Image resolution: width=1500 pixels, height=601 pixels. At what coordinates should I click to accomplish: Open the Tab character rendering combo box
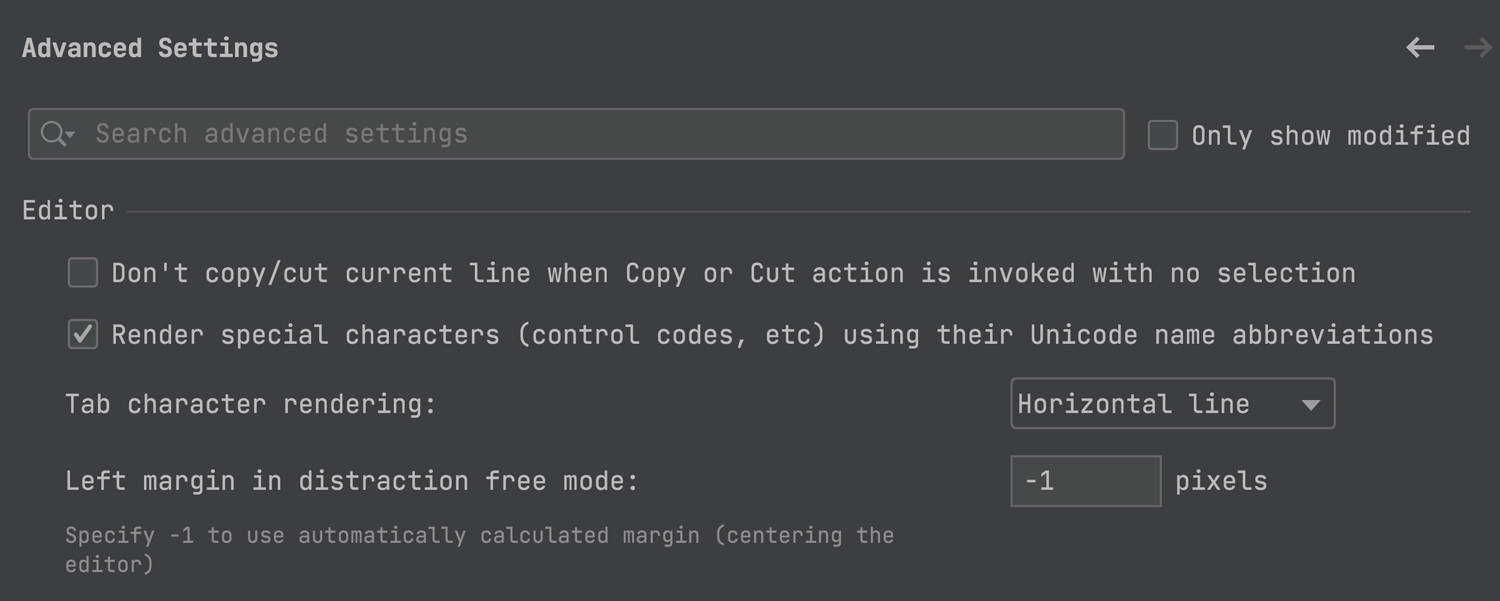[1172, 404]
